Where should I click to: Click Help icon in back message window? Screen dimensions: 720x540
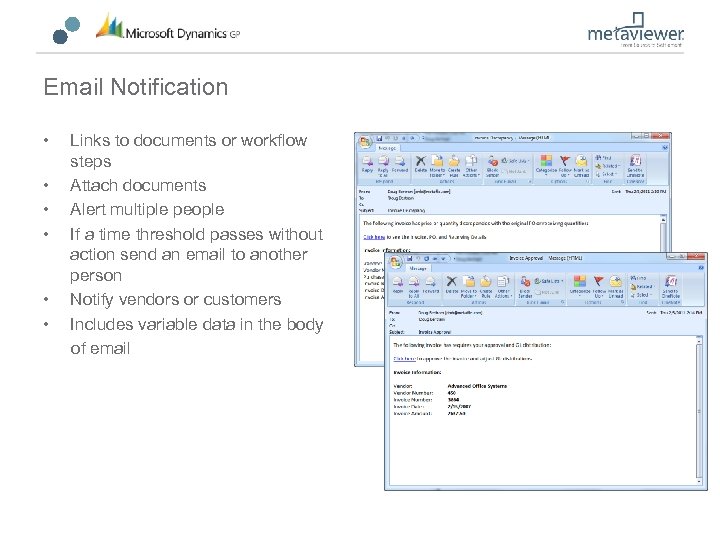(x=665, y=147)
